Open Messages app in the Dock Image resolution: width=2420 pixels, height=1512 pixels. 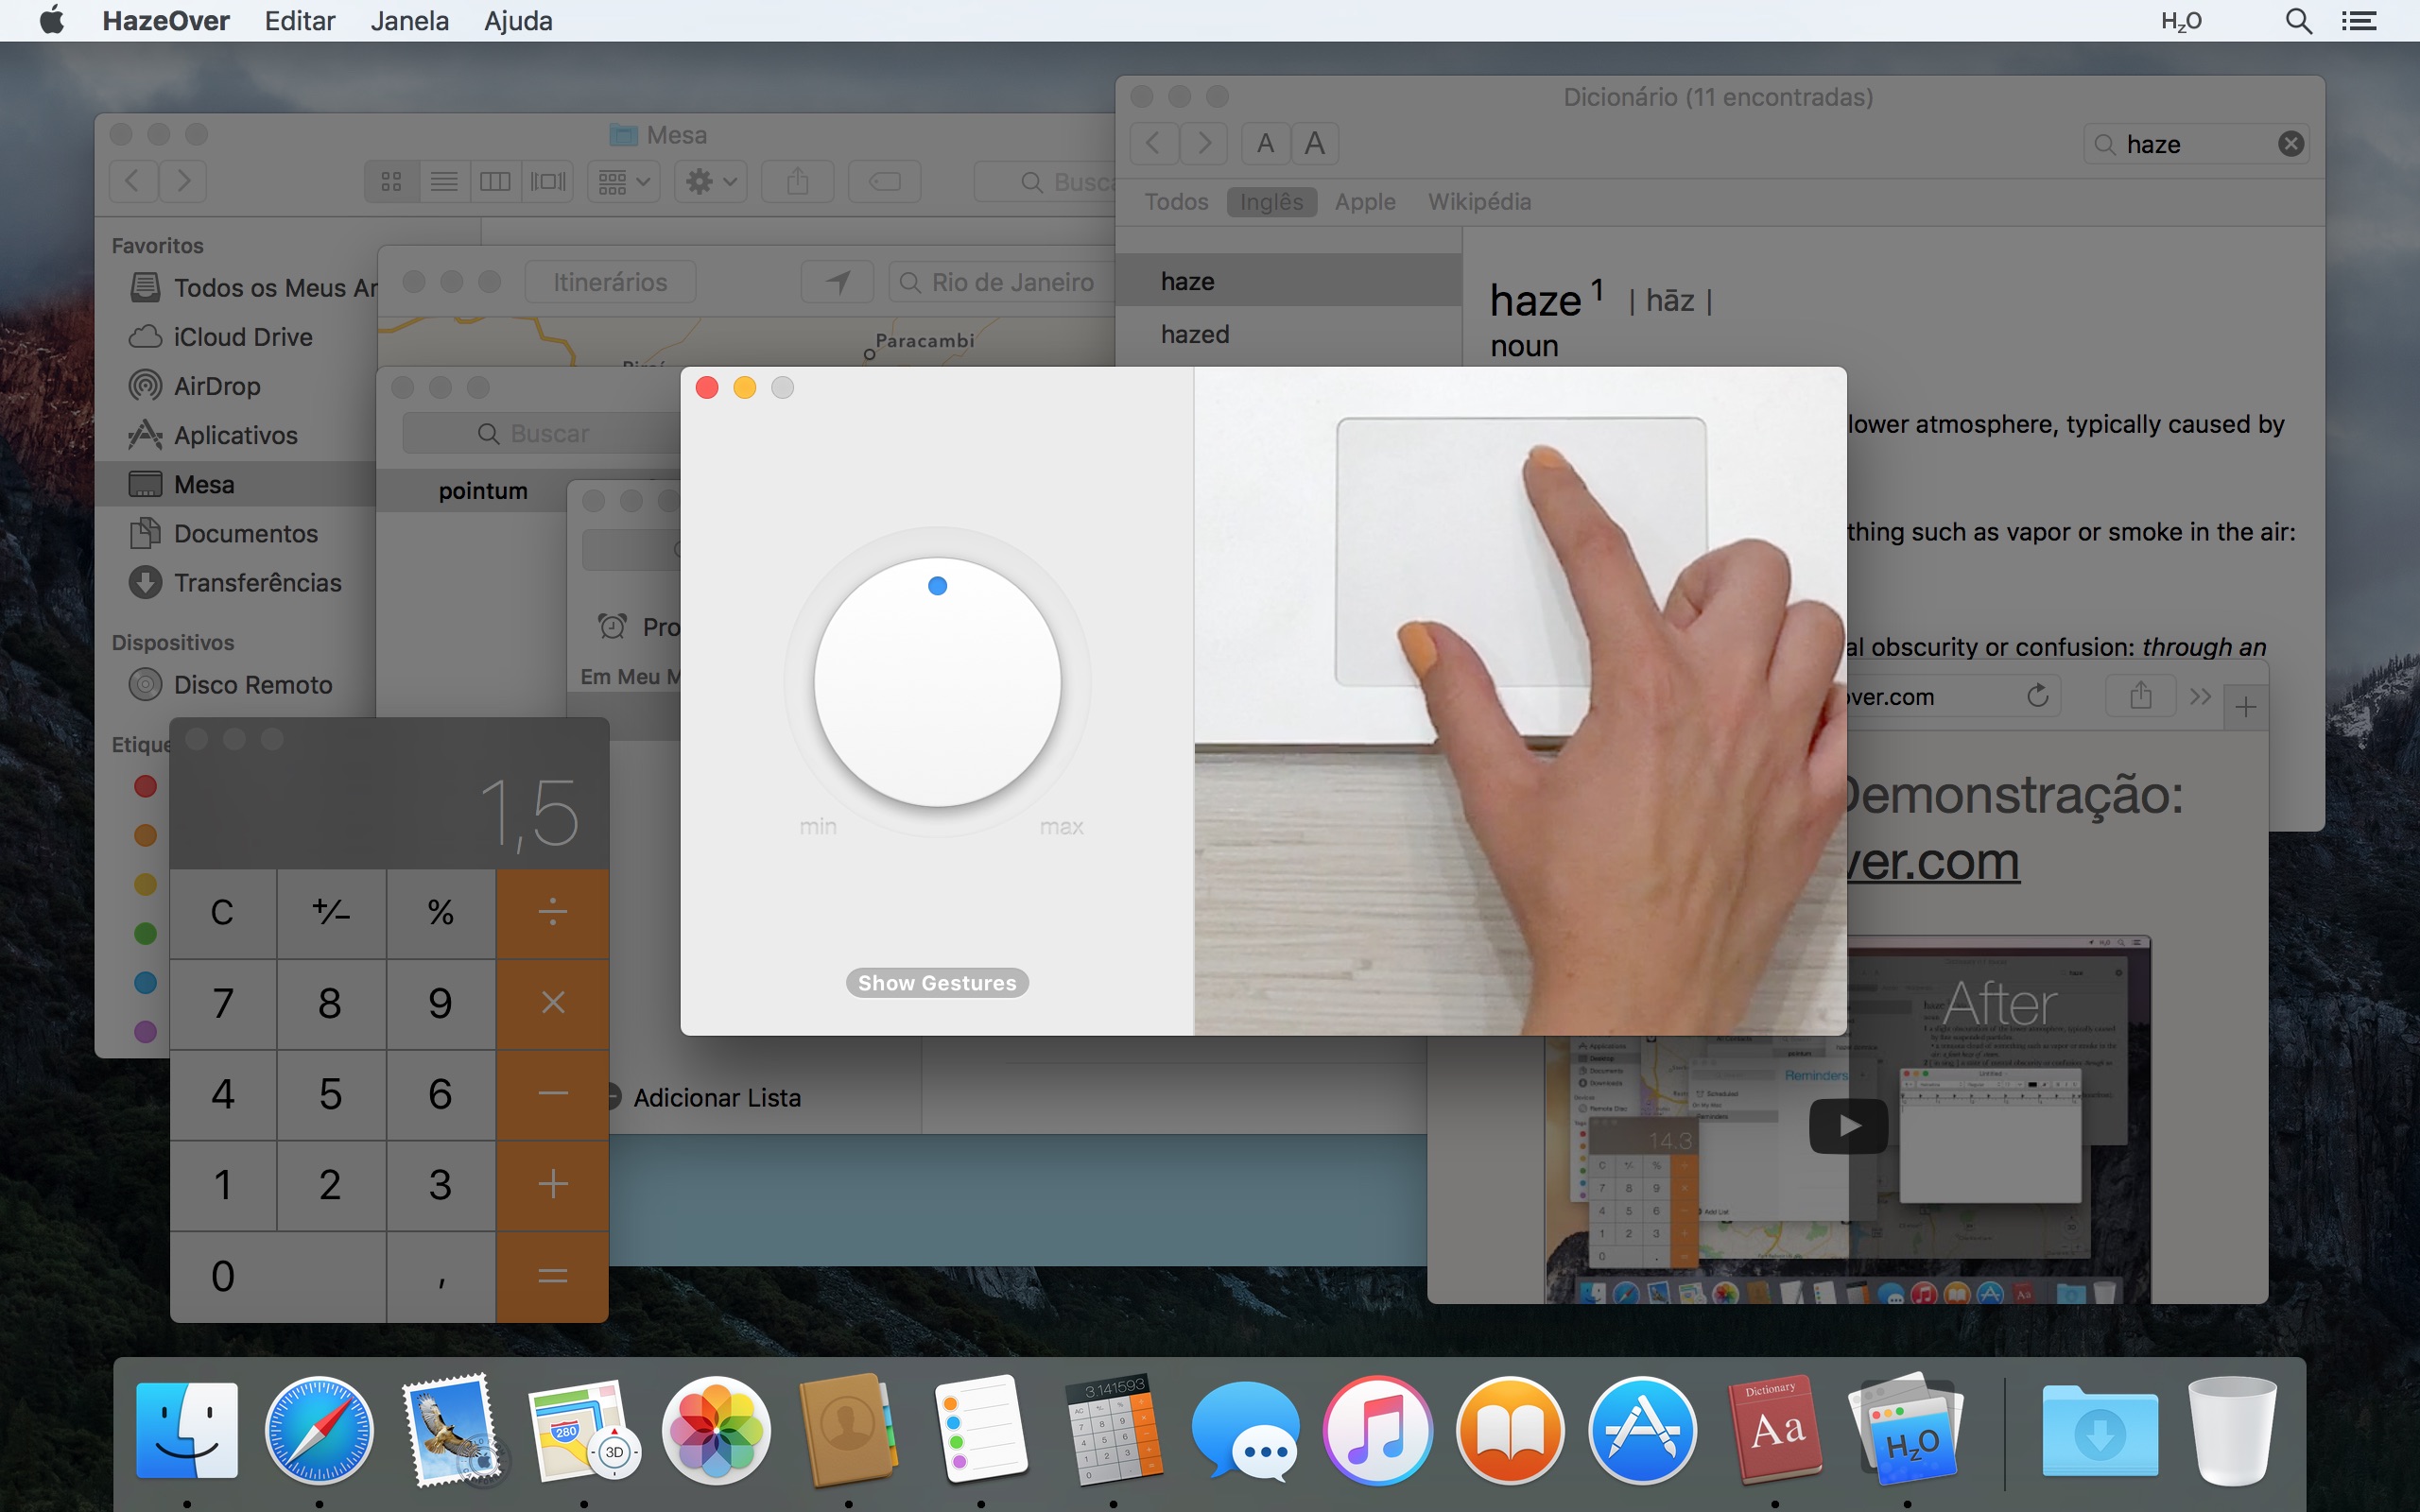[1245, 1430]
